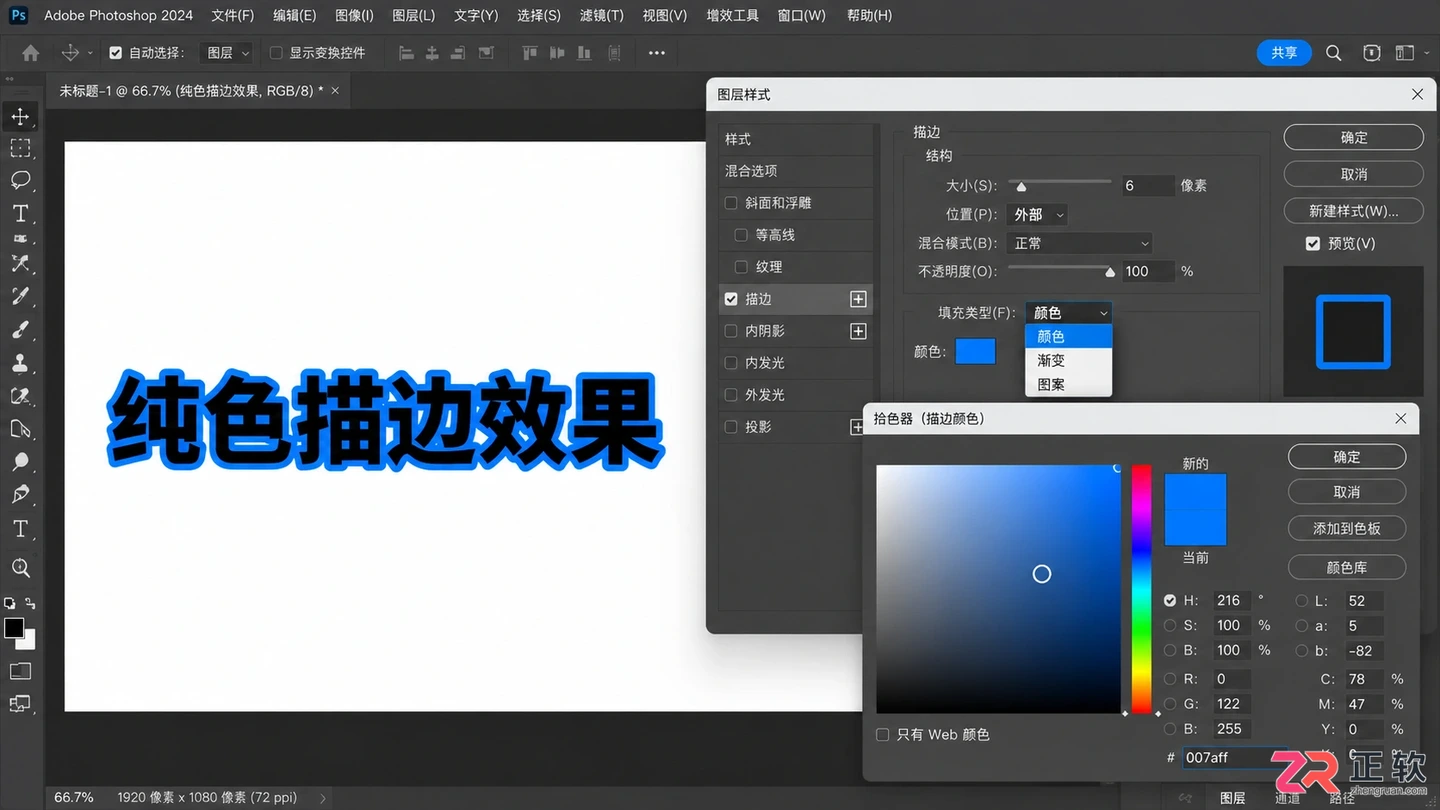
Task: Click 确定 in color picker dialog
Action: (1347, 457)
